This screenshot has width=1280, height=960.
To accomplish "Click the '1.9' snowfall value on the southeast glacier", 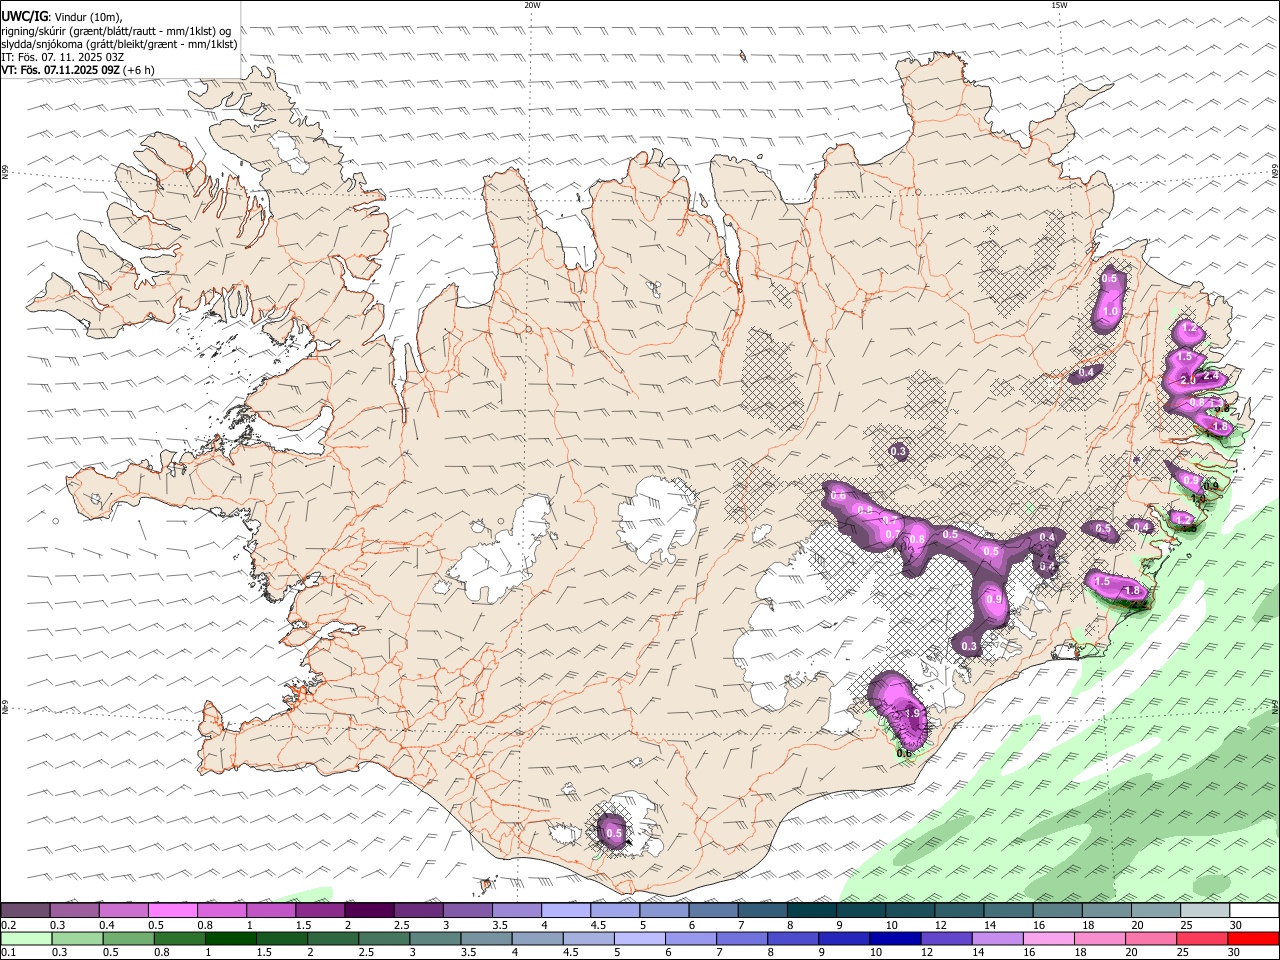I will tap(911, 713).
